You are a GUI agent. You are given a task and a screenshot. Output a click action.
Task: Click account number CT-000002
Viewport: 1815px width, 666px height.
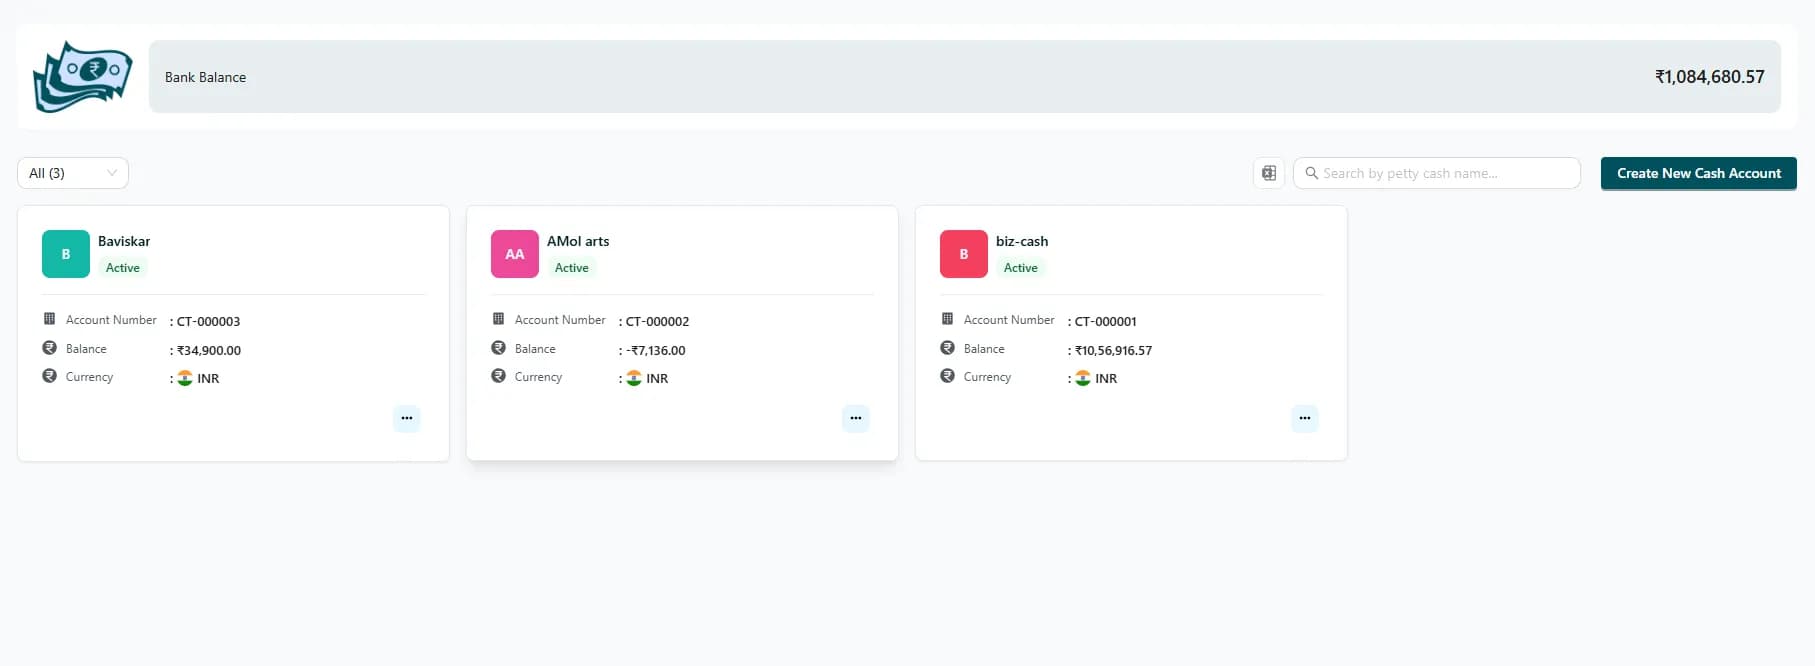657,321
